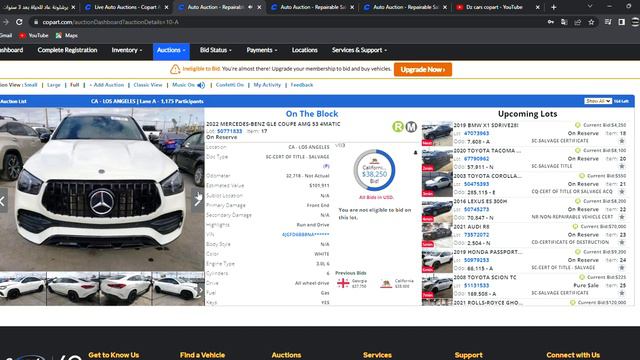Close the Dz cars copart YouTube tab

[x=538, y=7]
